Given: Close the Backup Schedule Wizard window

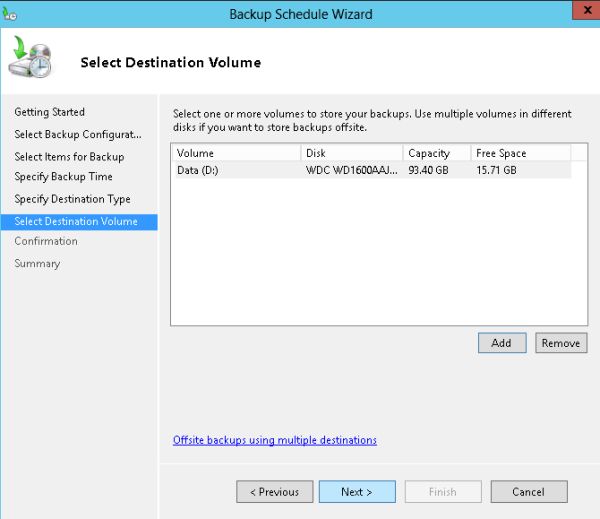Looking at the screenshot, I should pos(587,10).
